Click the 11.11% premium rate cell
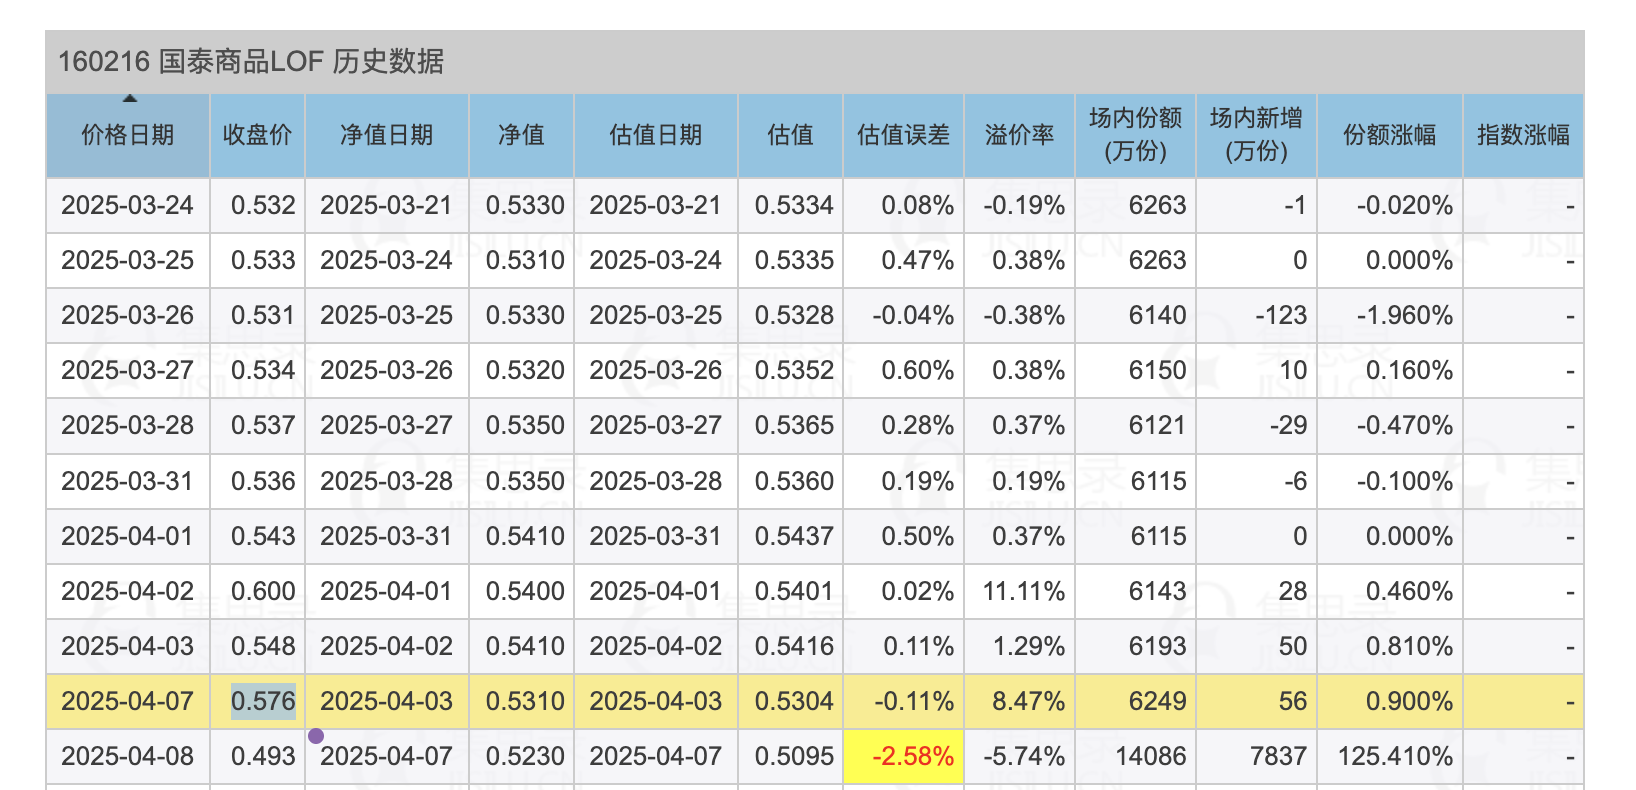Screen dimensions: 1636x790 tap(1023, 591)
